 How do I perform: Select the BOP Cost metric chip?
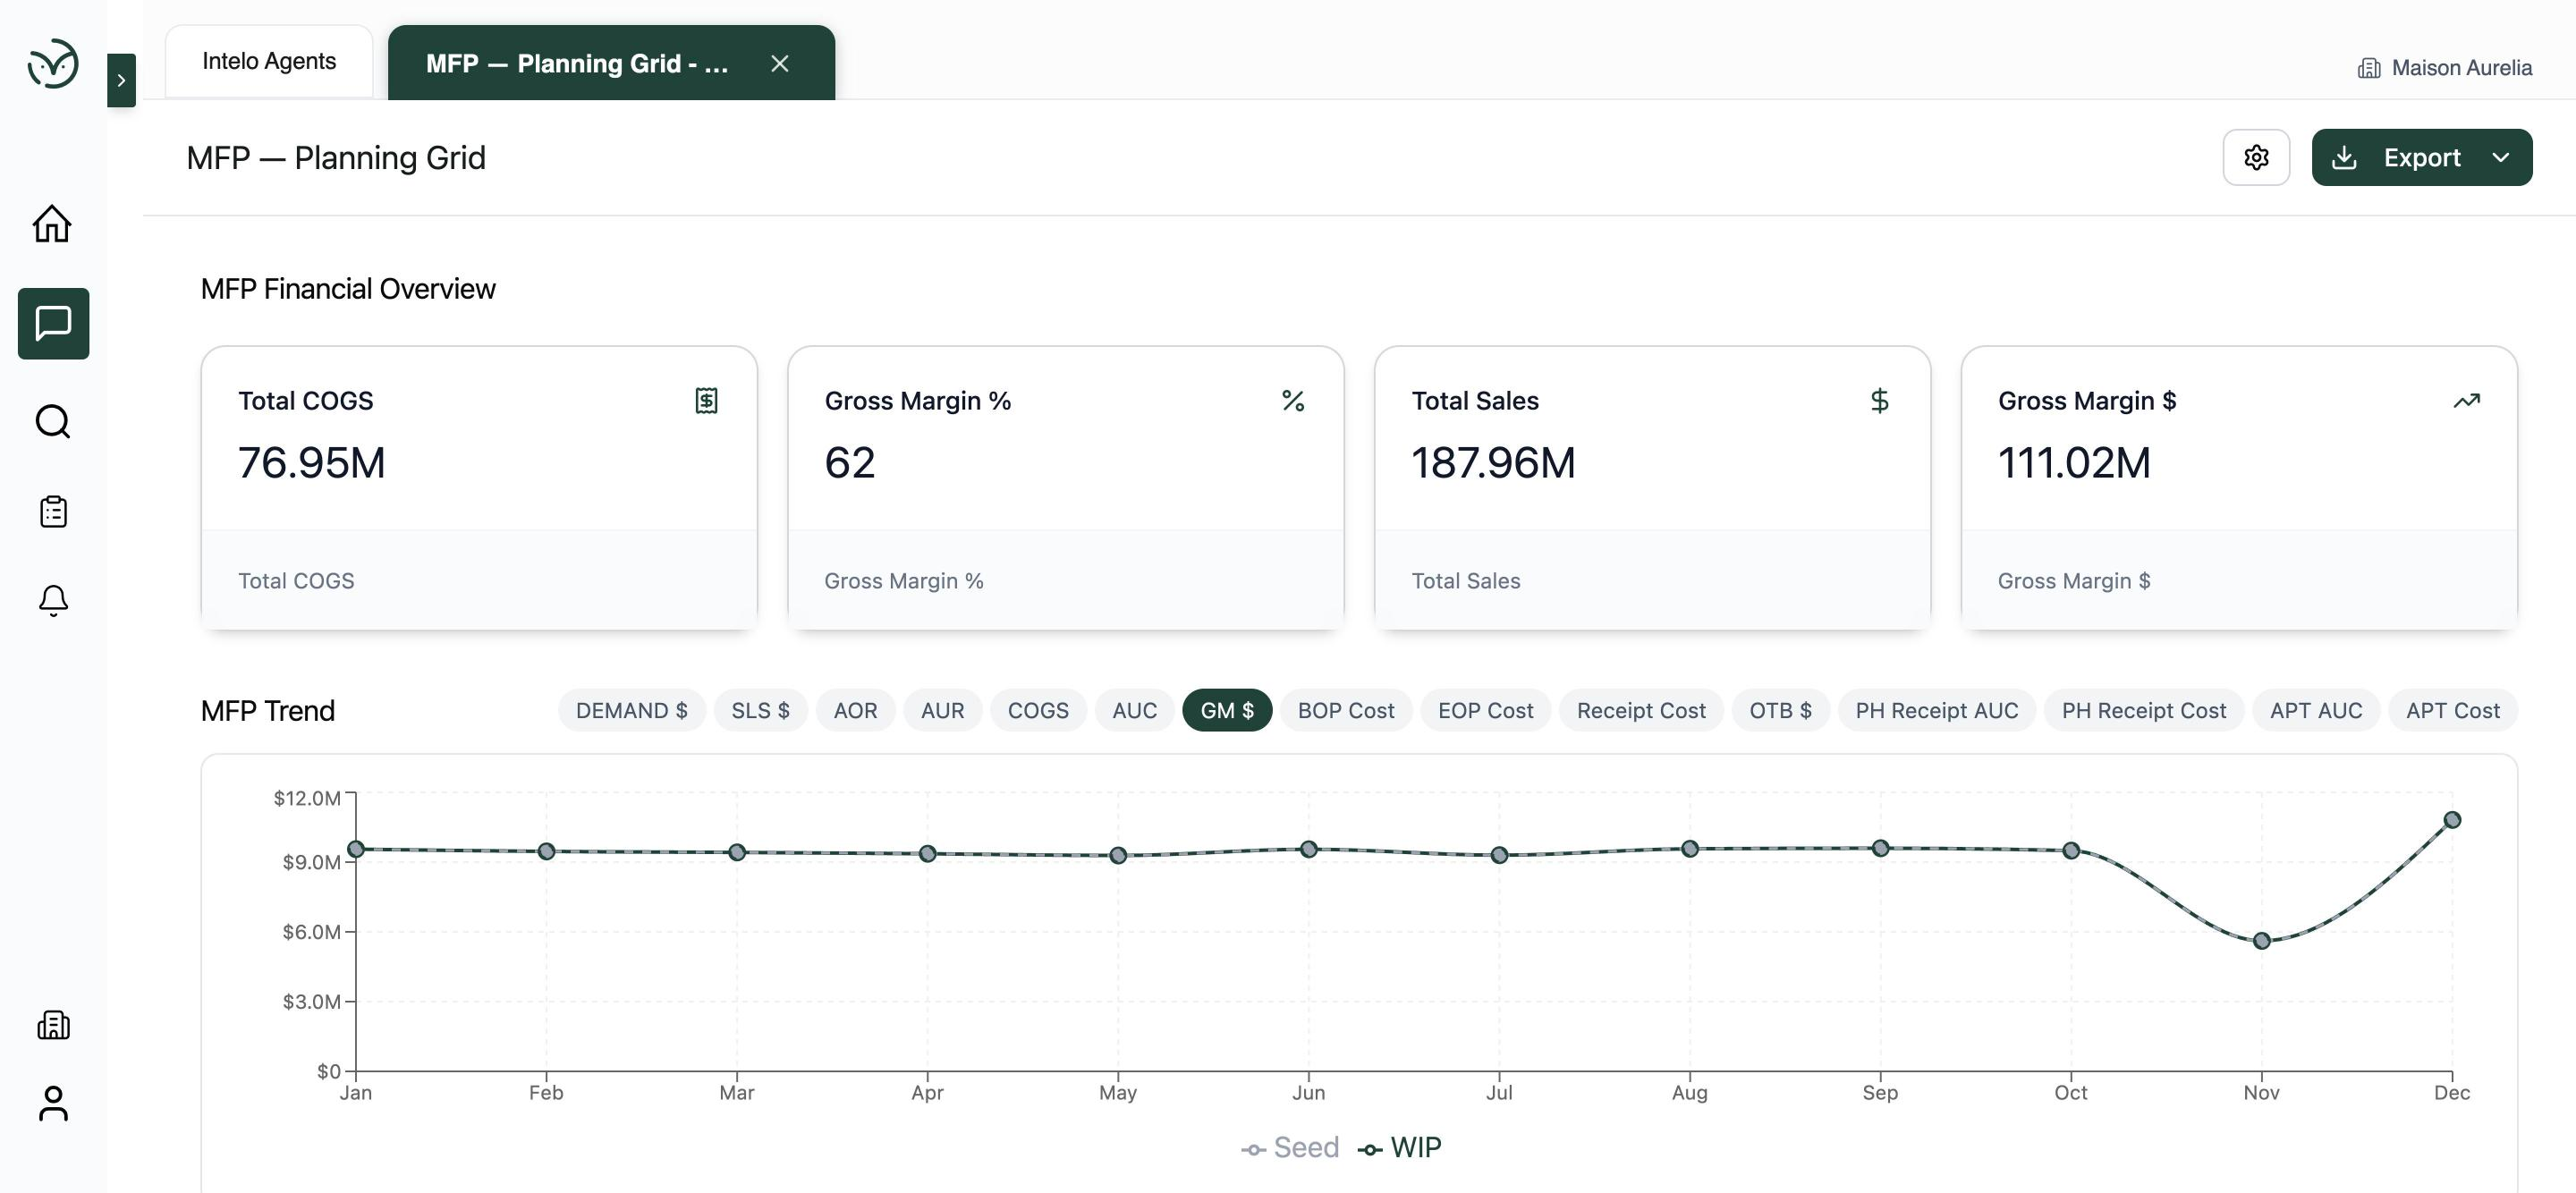(1346, 710)
